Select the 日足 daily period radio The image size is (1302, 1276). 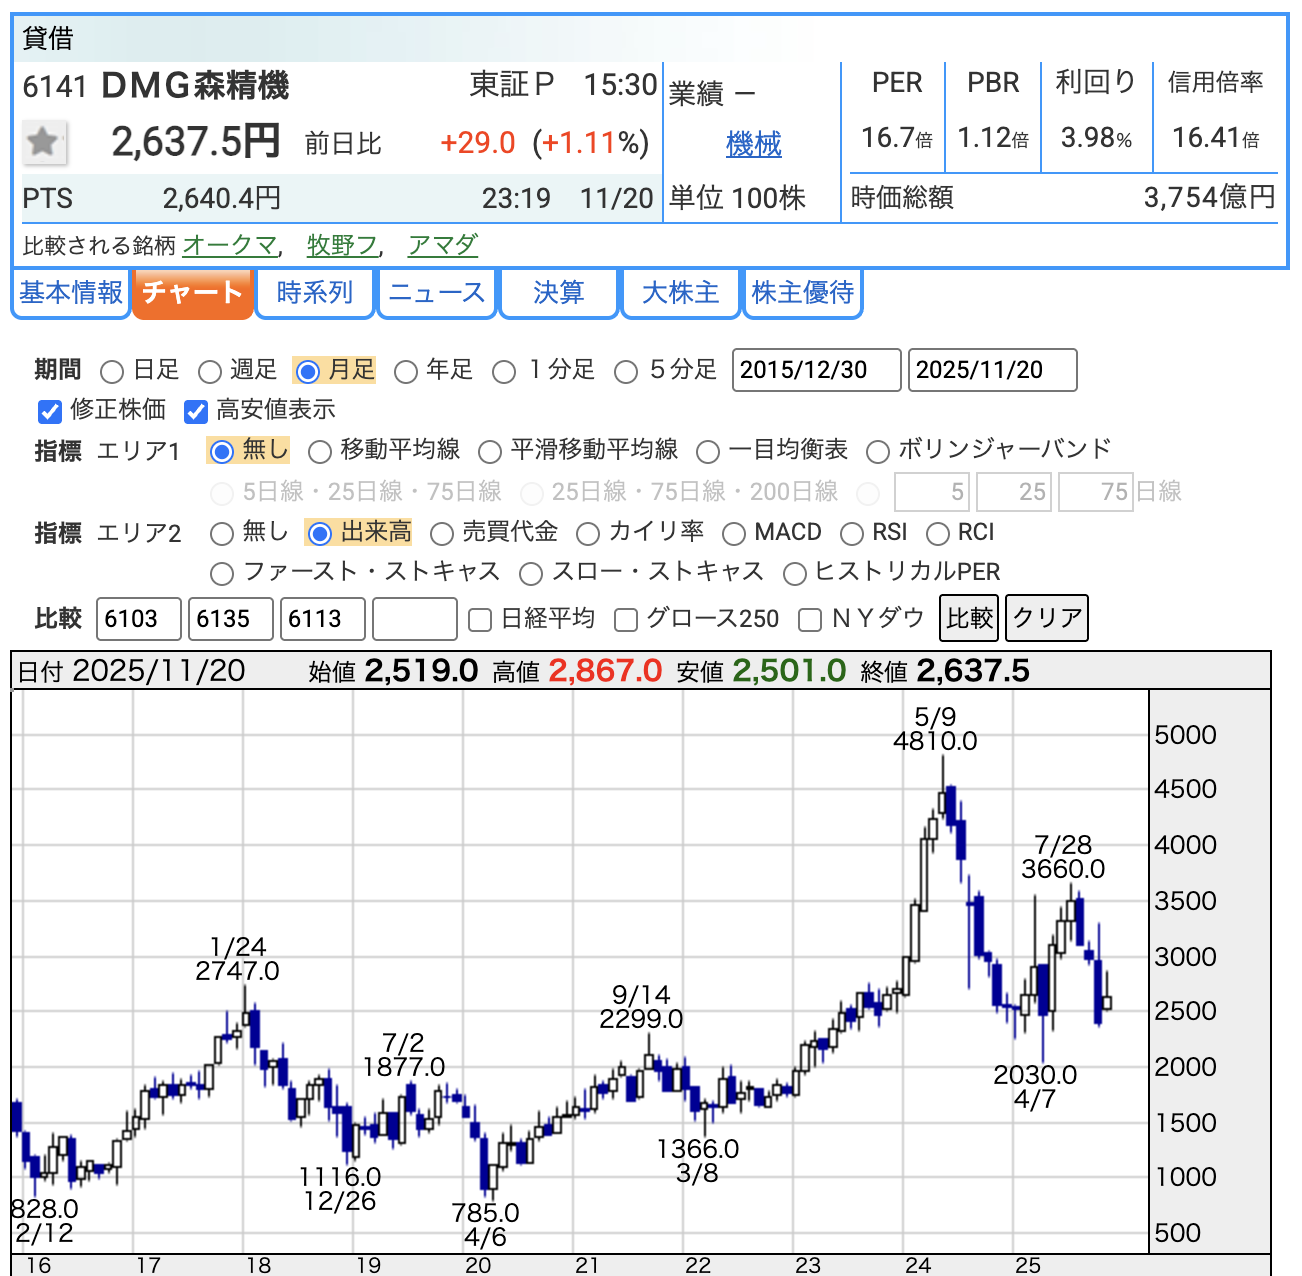click(113, 372)
